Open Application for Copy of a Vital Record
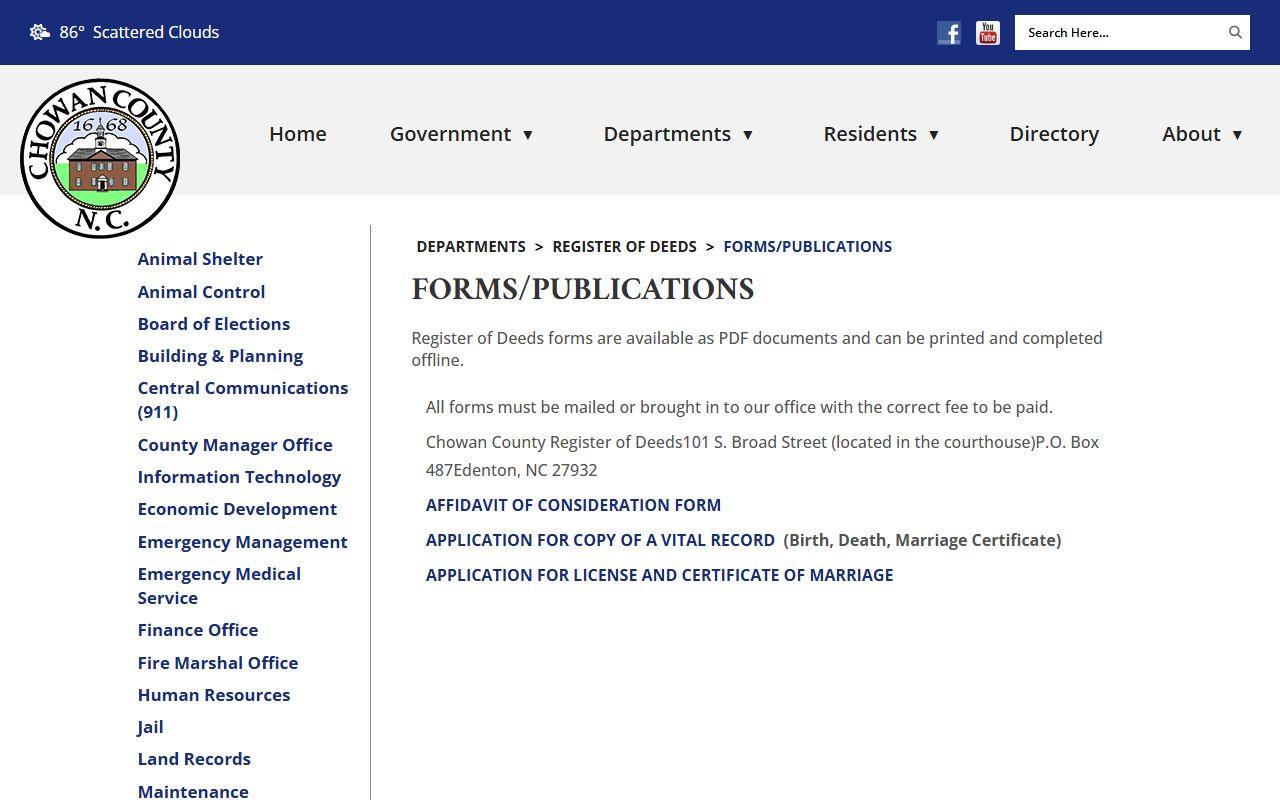Screen dimensions: 1280x800 [x=600, y=540]
